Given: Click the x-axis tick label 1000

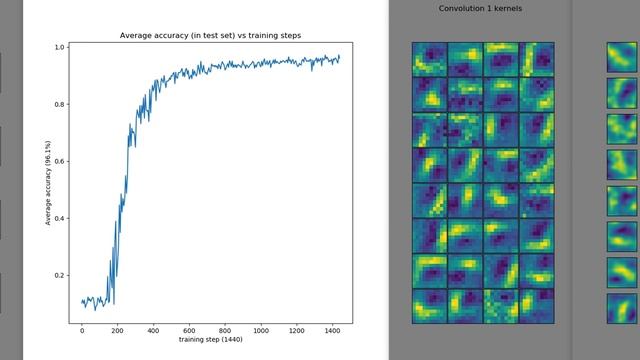Looking at the screenshot, I should tap(261, 331).
